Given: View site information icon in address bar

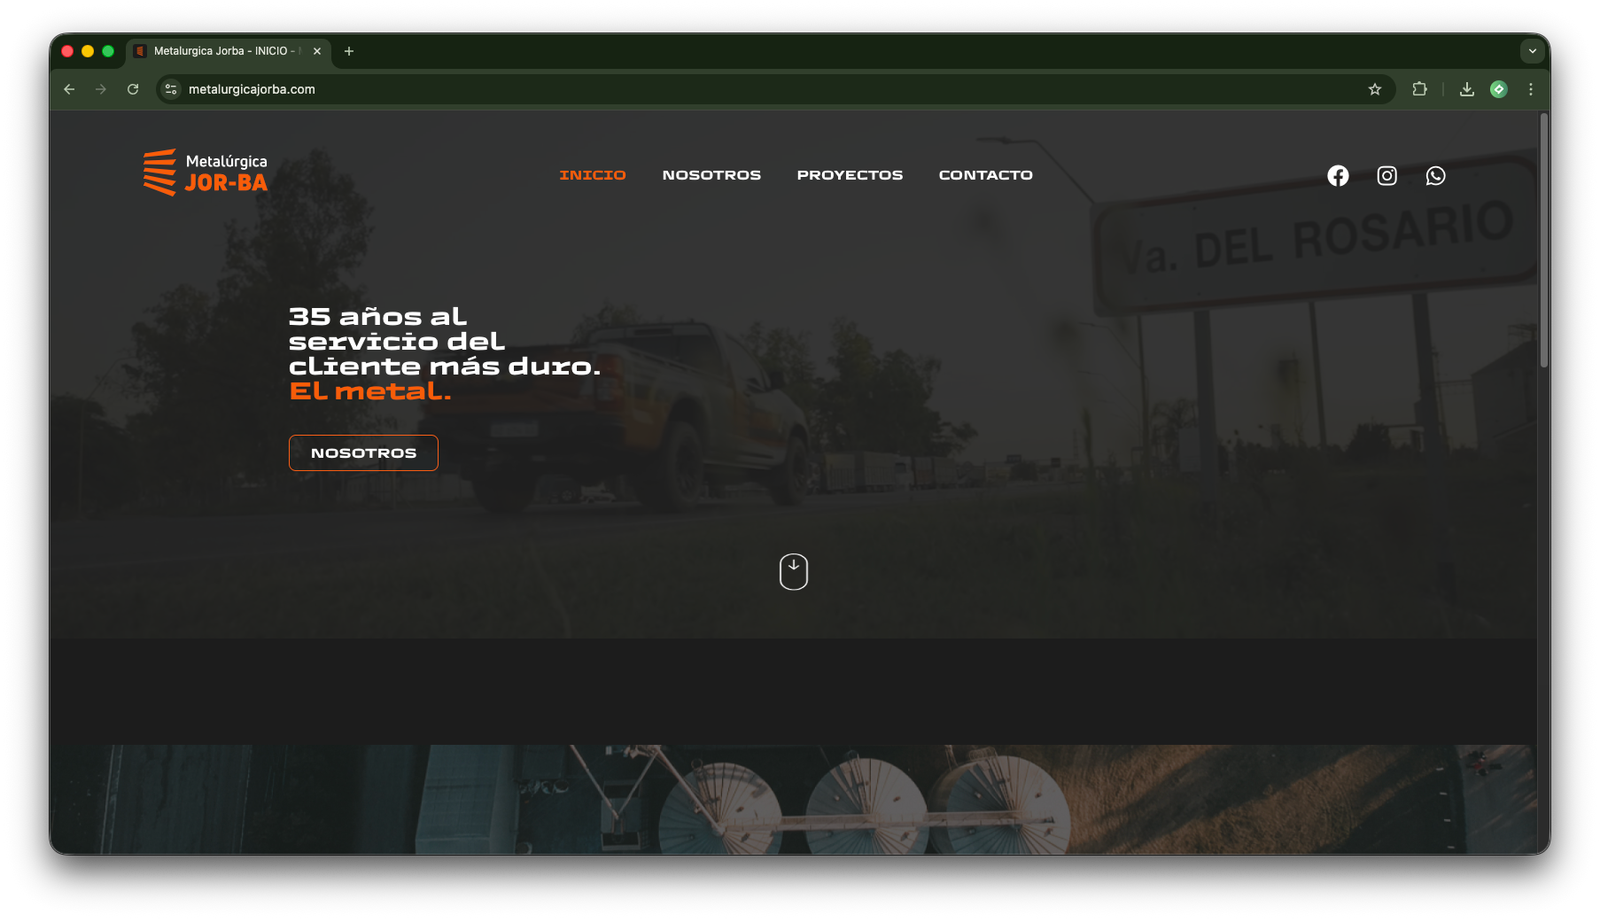Looking at the screenshot, I should pyautogui.click(x=171, y=89).
